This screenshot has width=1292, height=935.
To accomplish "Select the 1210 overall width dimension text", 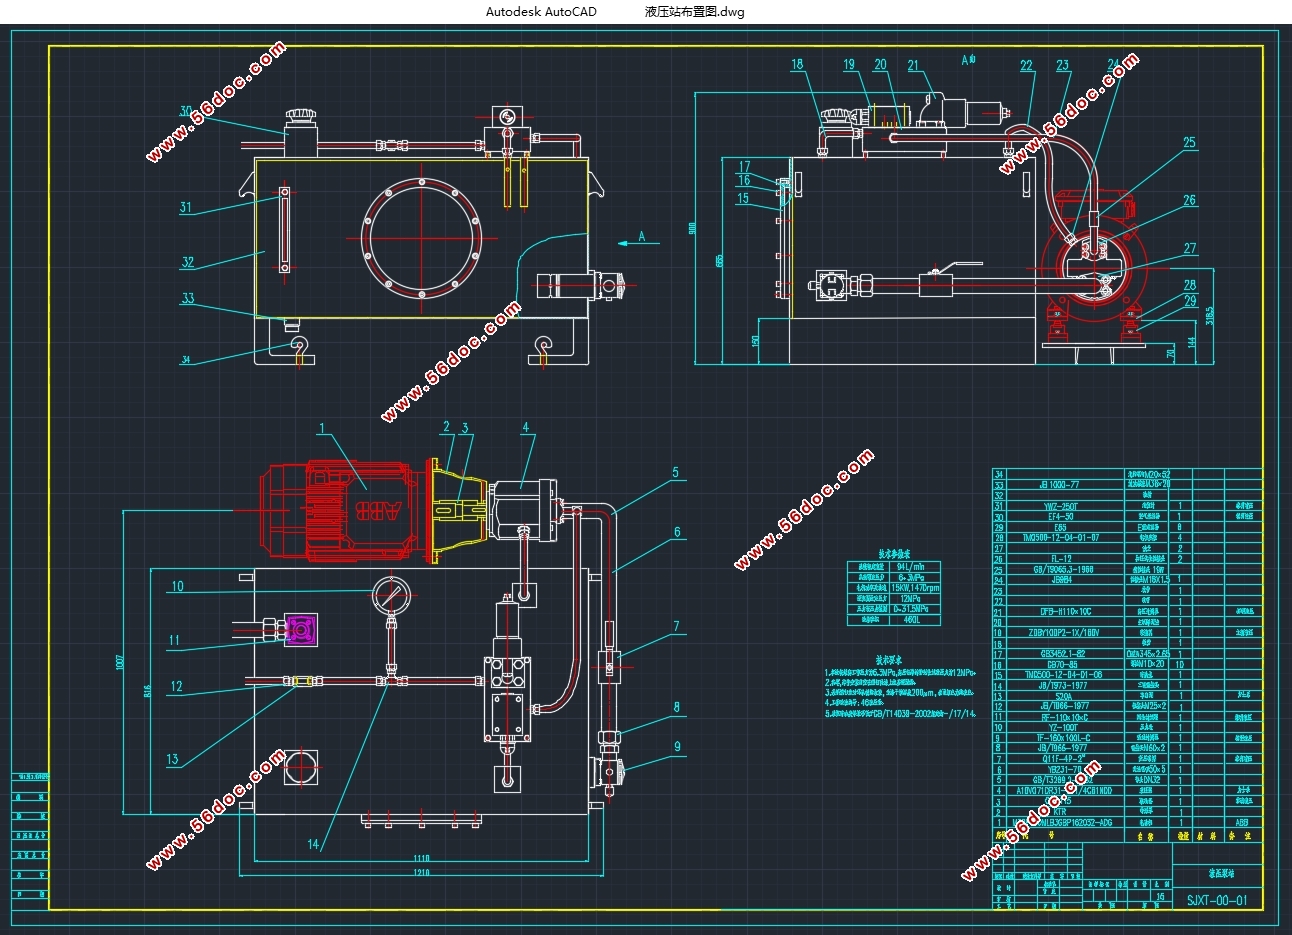I will pyautogui.click(x=420, y=874).
